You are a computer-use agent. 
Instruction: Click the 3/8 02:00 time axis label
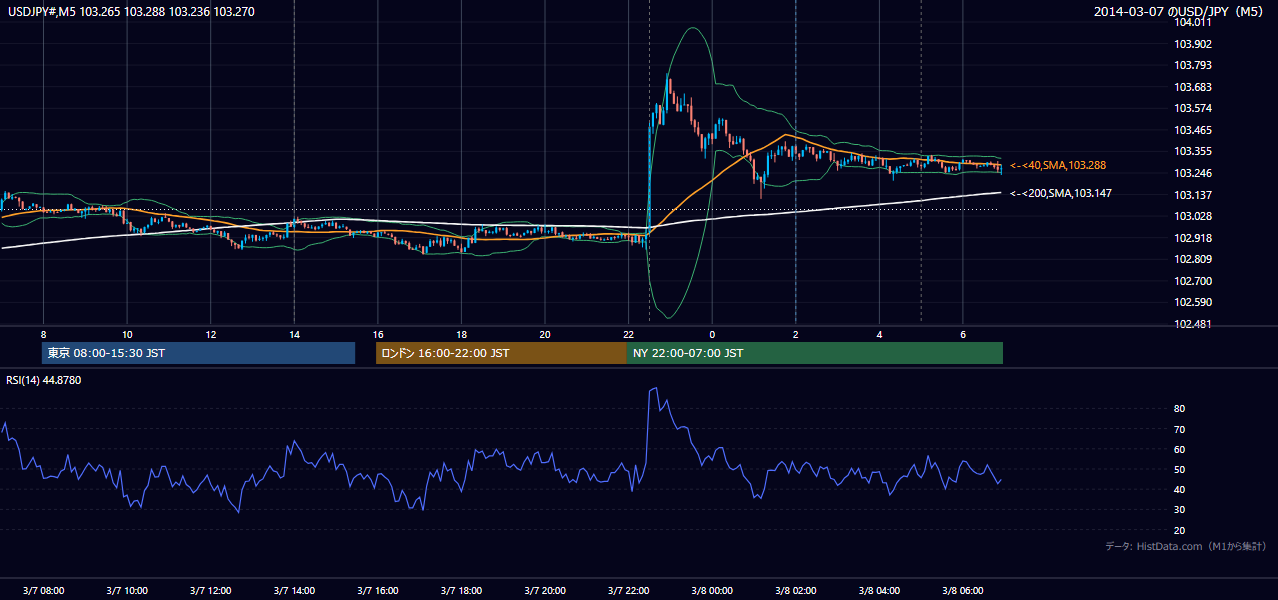pyautogui.click(x=795, y=591)
